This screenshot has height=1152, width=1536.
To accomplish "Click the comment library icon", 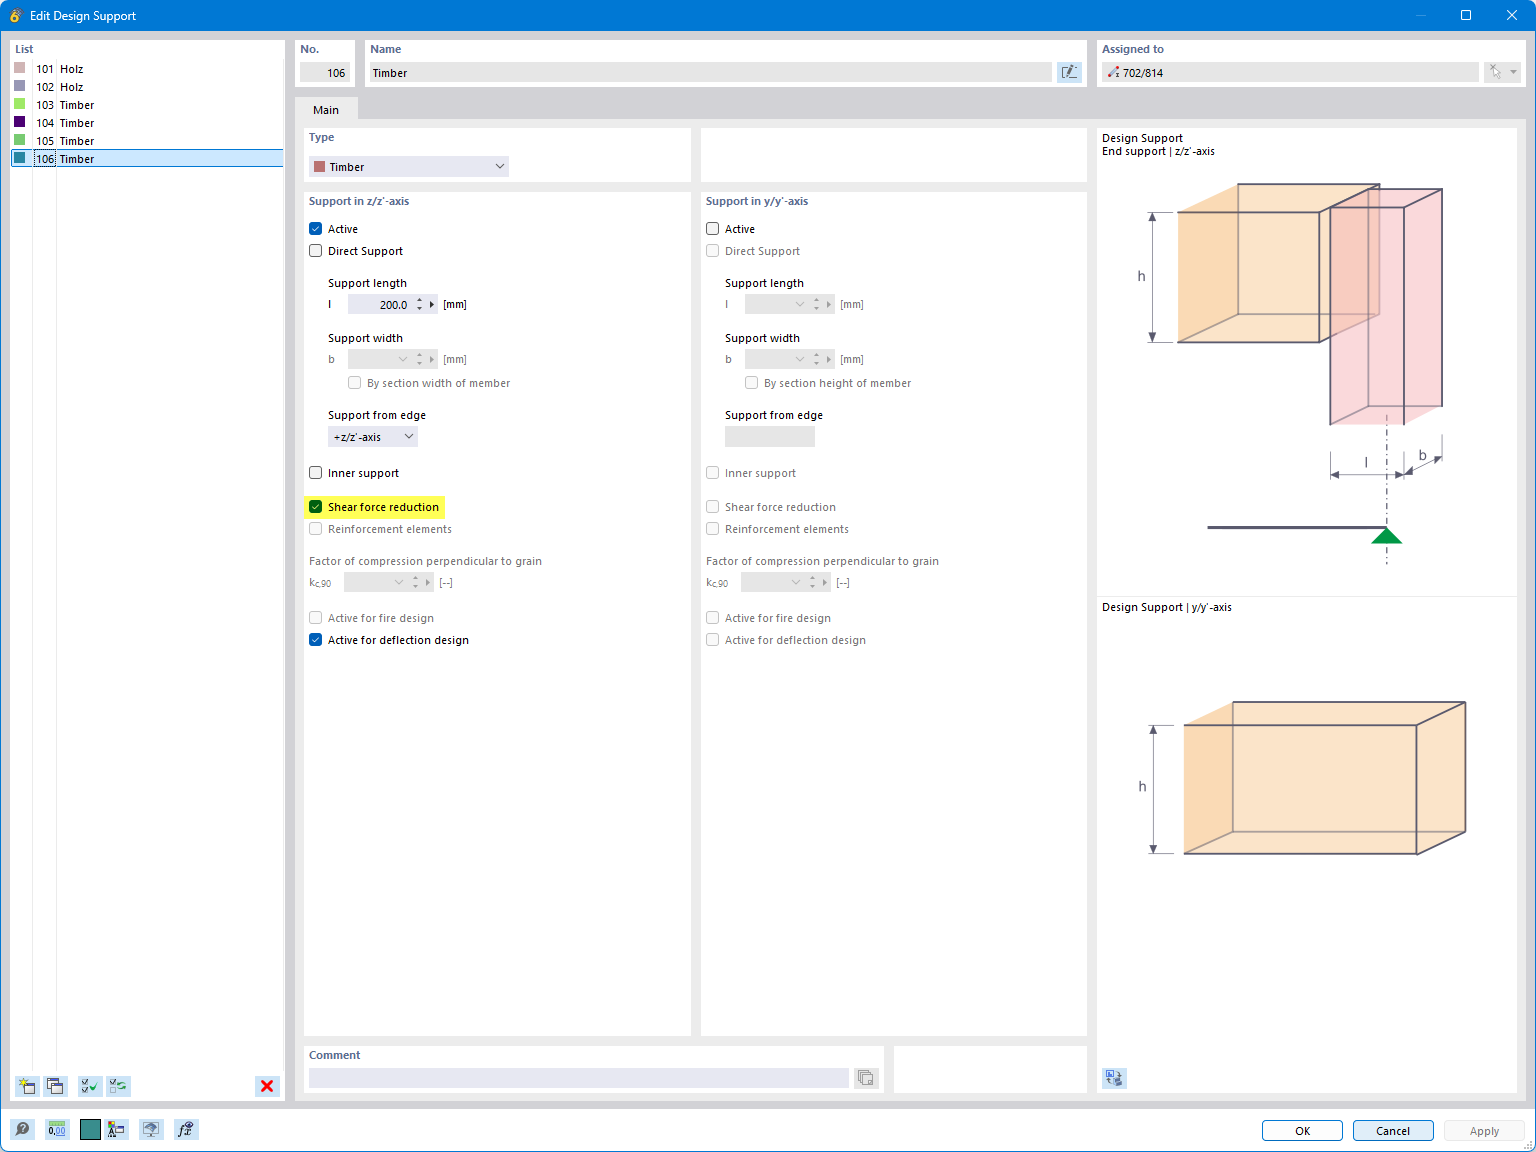I will (x=866, y=1078).
